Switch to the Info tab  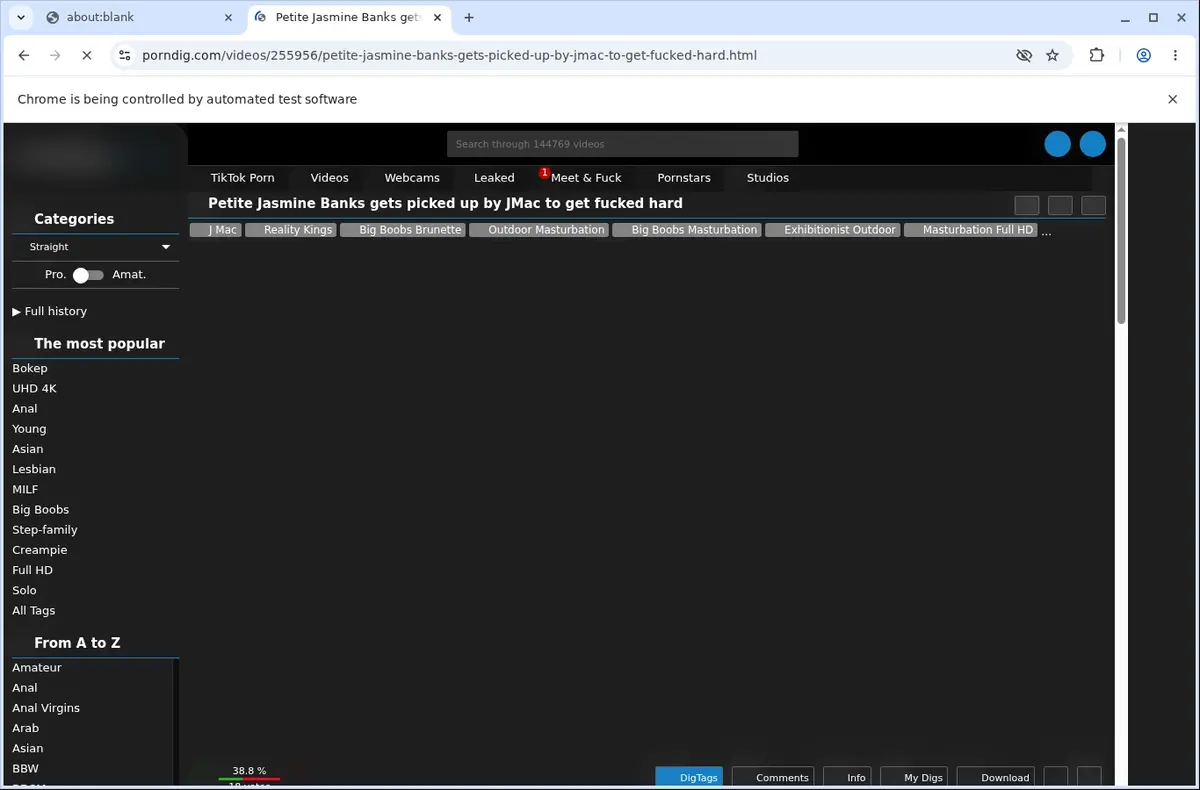click(x=847, y=777)
